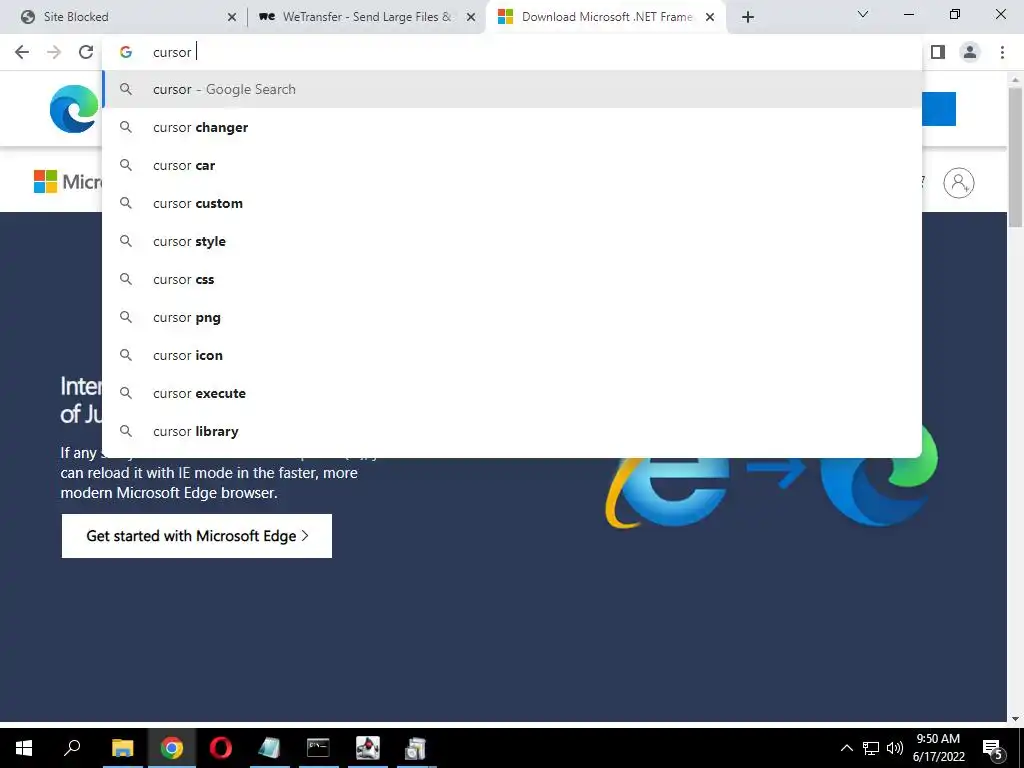Select the 'cursor png' suggestion
1024x768 pixels.
[x=512, y=317]
